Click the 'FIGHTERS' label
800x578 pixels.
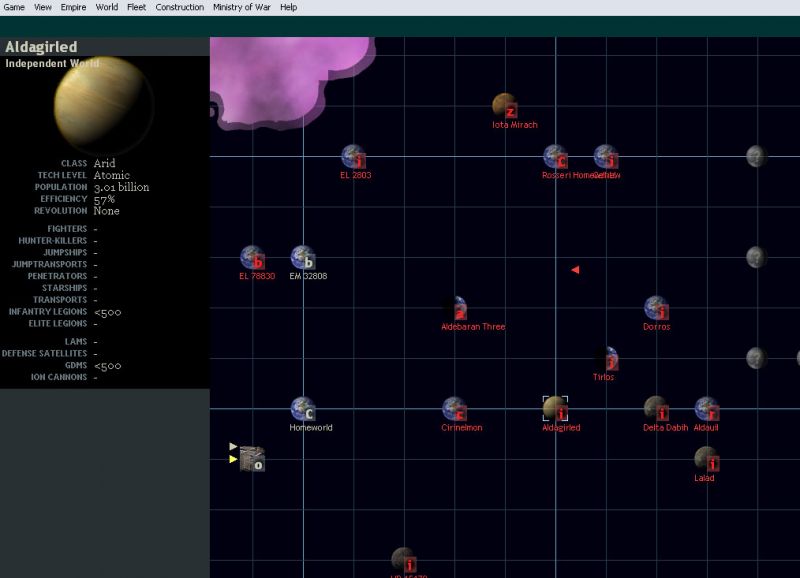point(67,229)
